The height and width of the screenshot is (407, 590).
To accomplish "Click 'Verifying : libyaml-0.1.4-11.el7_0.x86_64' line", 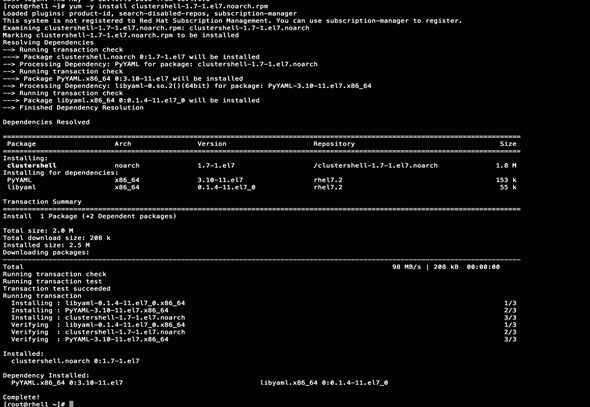I will click(x=98, y=325).
